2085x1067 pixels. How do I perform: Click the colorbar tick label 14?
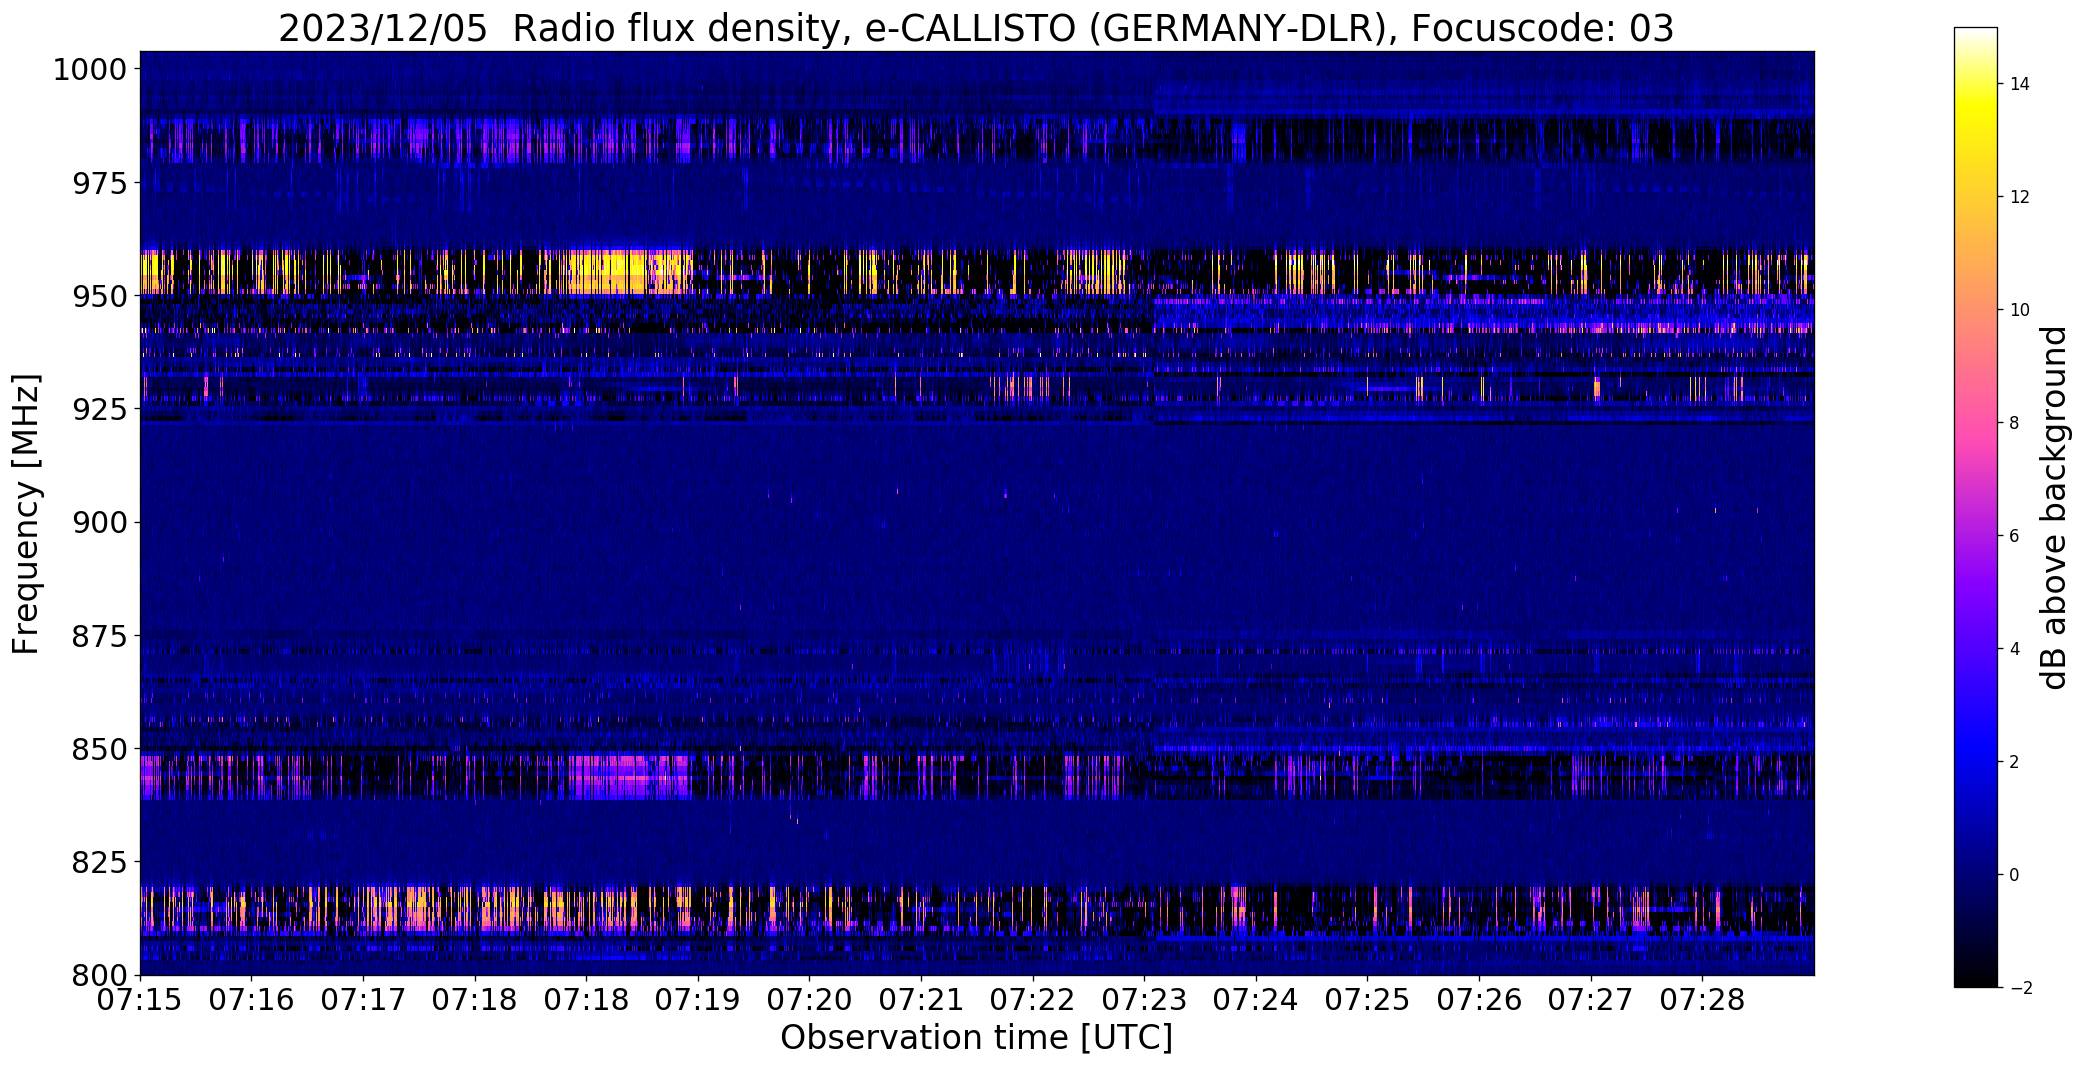(2019, 84)
